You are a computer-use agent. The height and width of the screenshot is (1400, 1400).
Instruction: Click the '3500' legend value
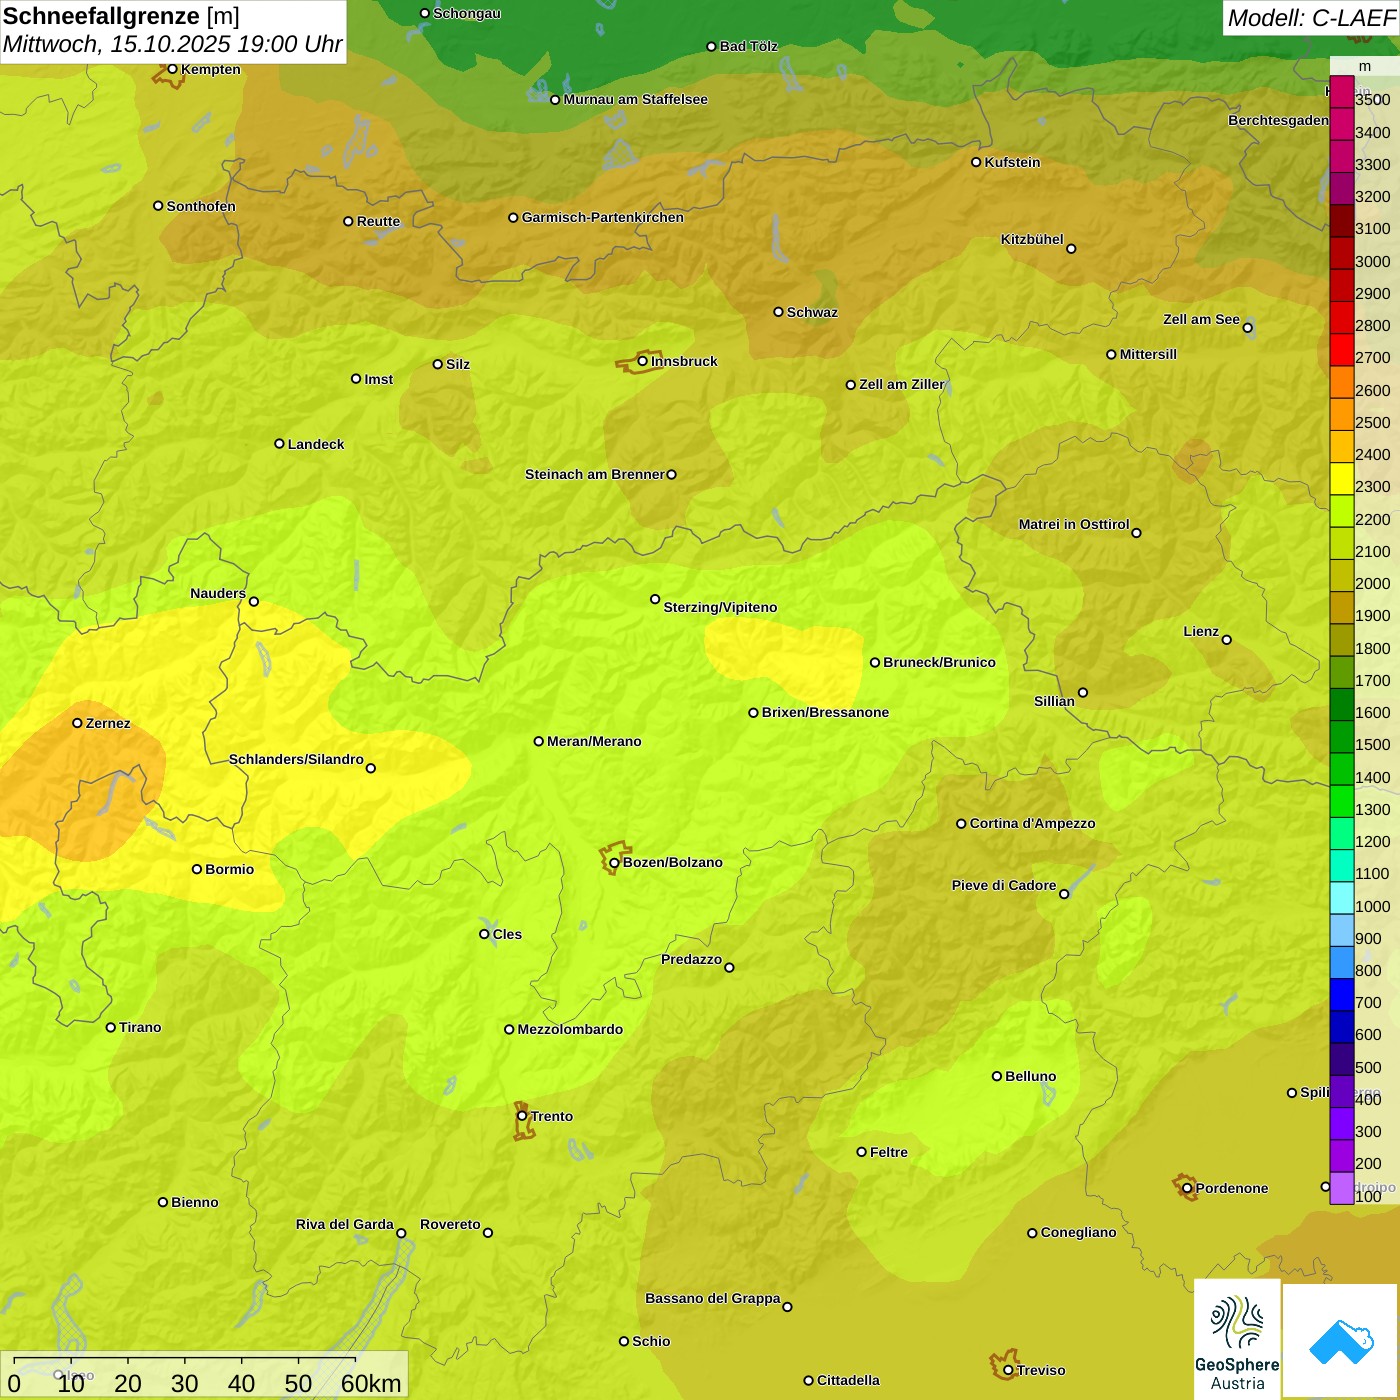point(1372,100)
